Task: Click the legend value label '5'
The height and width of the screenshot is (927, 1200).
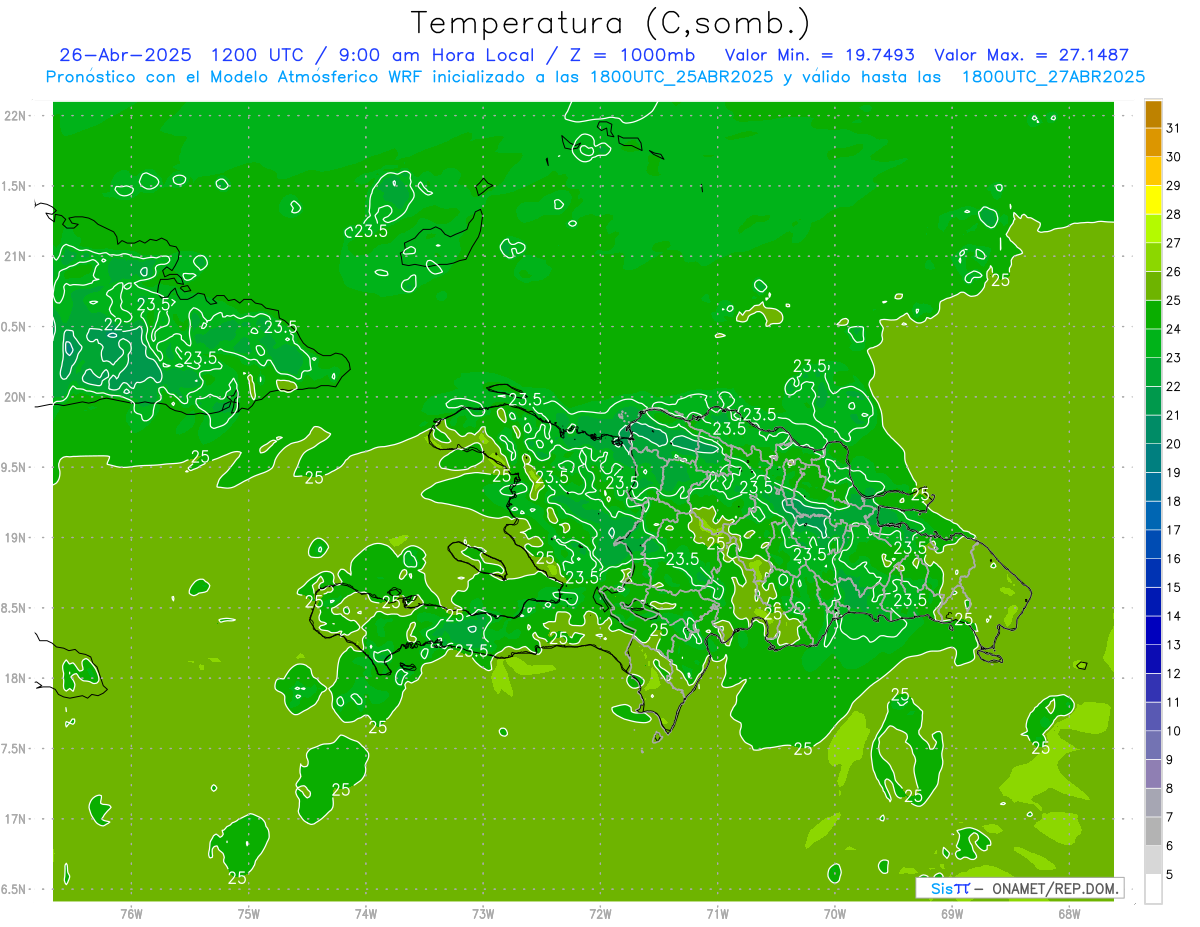Action: [x=1169, y=875]
